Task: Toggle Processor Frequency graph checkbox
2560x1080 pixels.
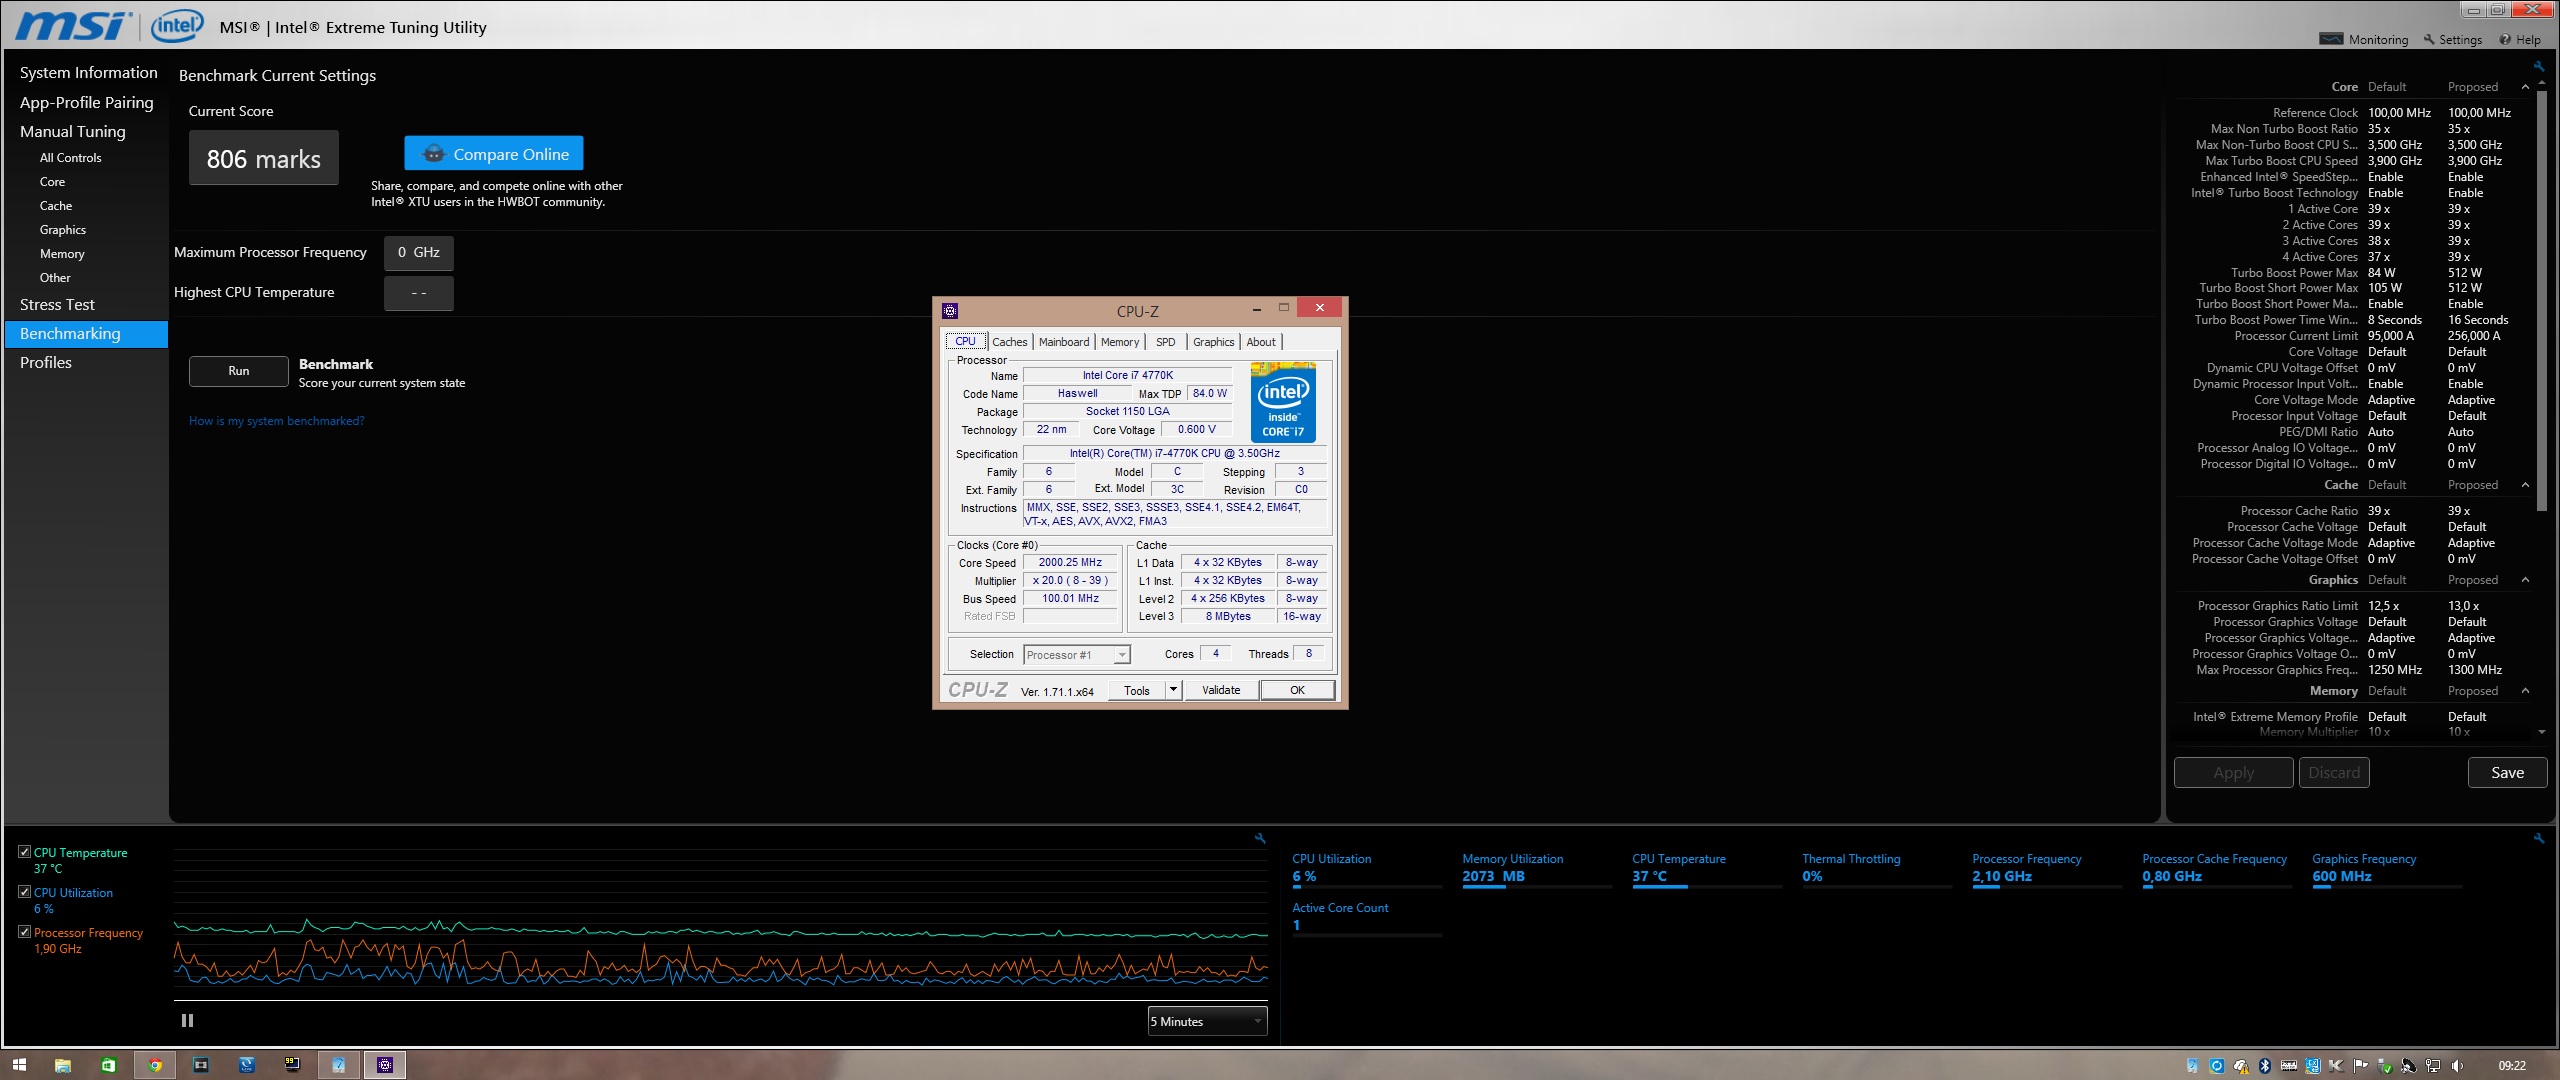Action: point(24,932)
